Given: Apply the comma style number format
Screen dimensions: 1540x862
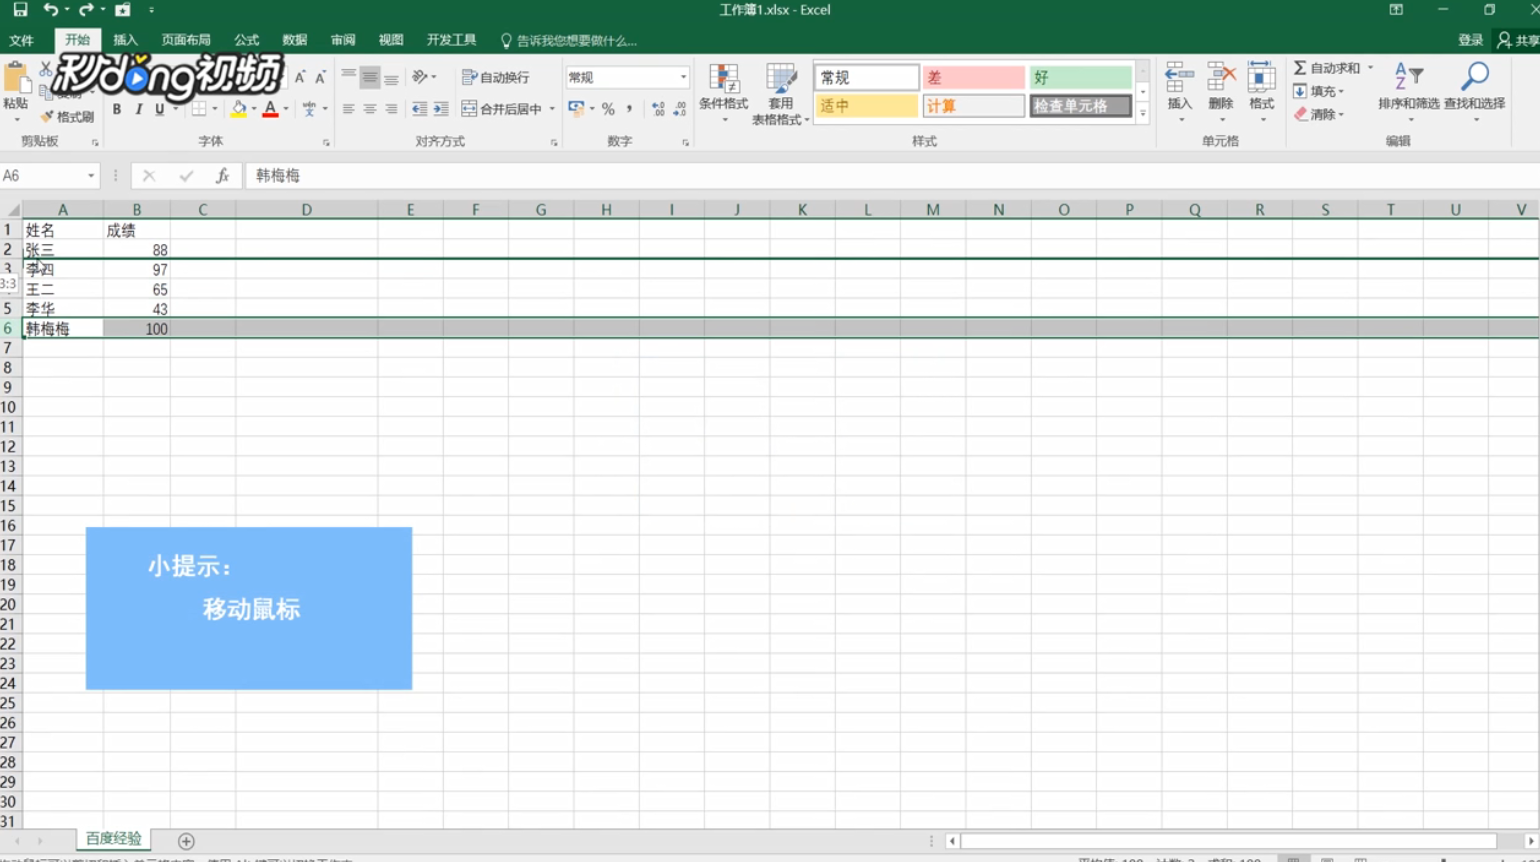Looking at the screenshot, I should pyautogui.click(x=629, y=109).
